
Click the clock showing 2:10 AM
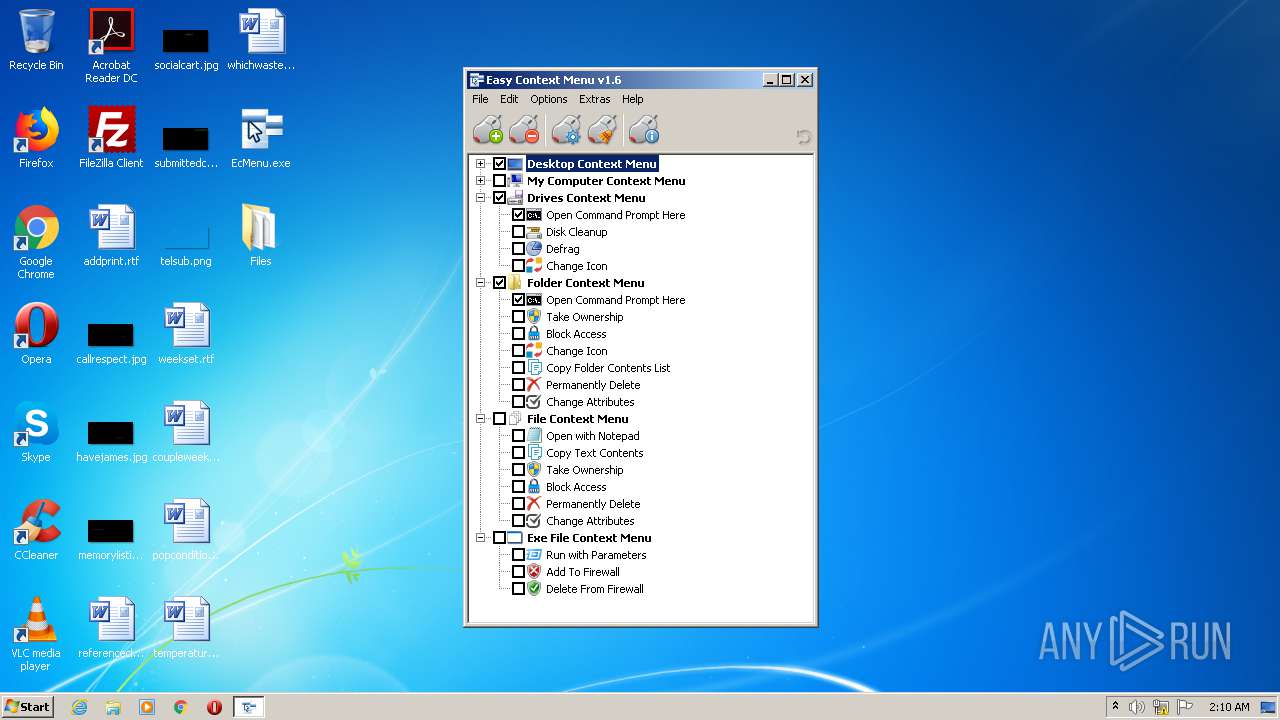tap(1229, 707)
